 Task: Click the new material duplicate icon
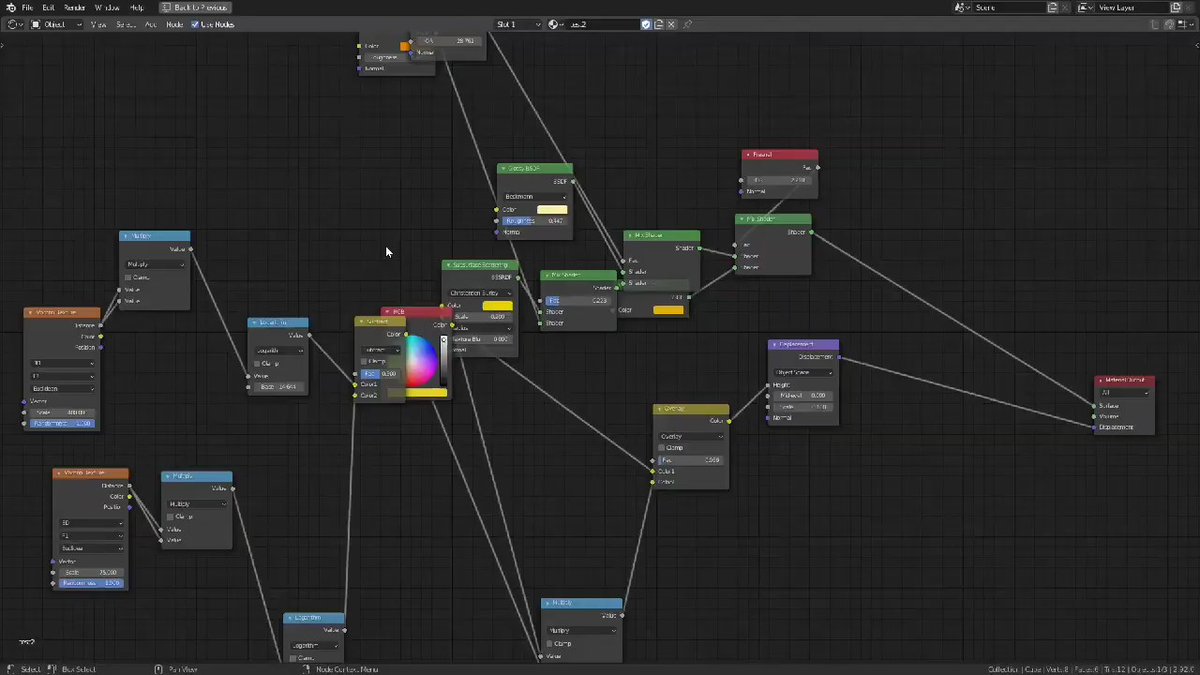[659, 24]
